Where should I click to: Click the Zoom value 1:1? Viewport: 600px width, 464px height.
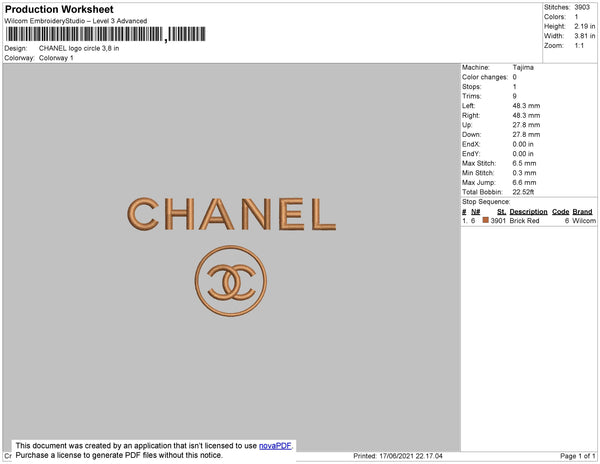coord(579,46)
